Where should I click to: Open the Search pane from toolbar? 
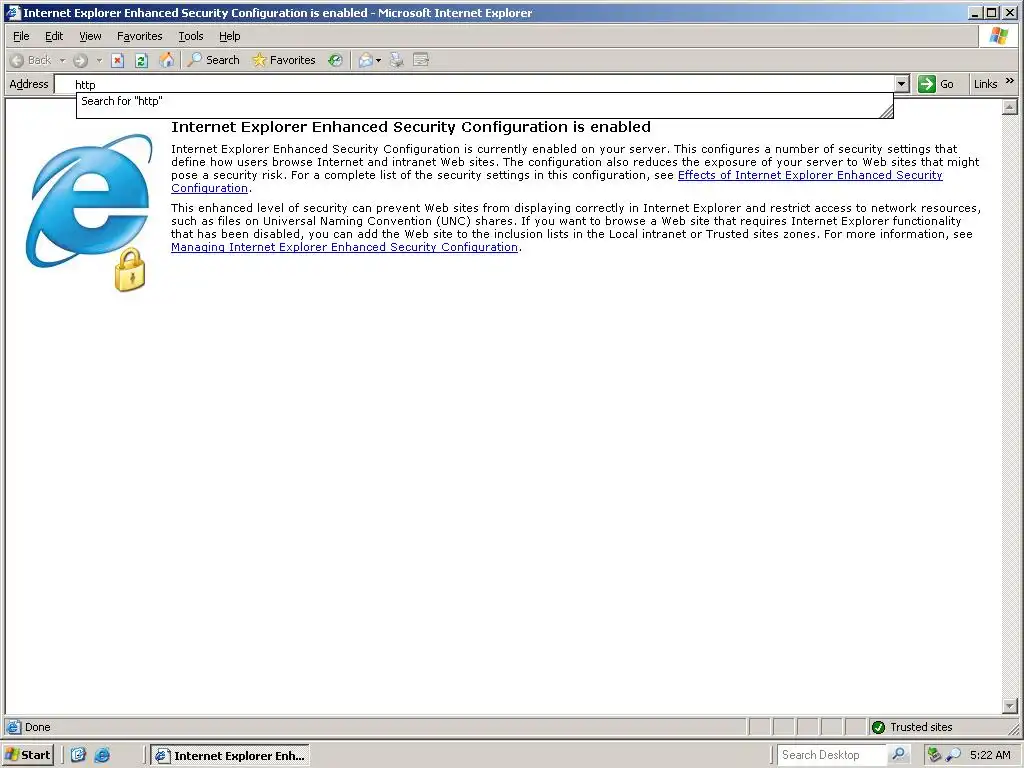tap(214, 60)
